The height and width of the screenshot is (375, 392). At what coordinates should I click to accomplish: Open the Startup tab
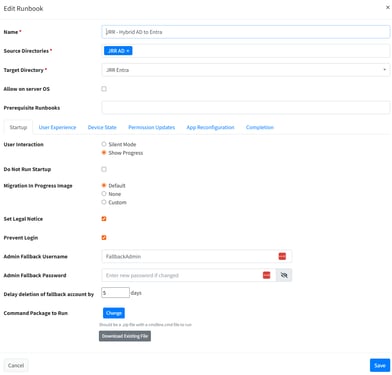coord(18,127)
